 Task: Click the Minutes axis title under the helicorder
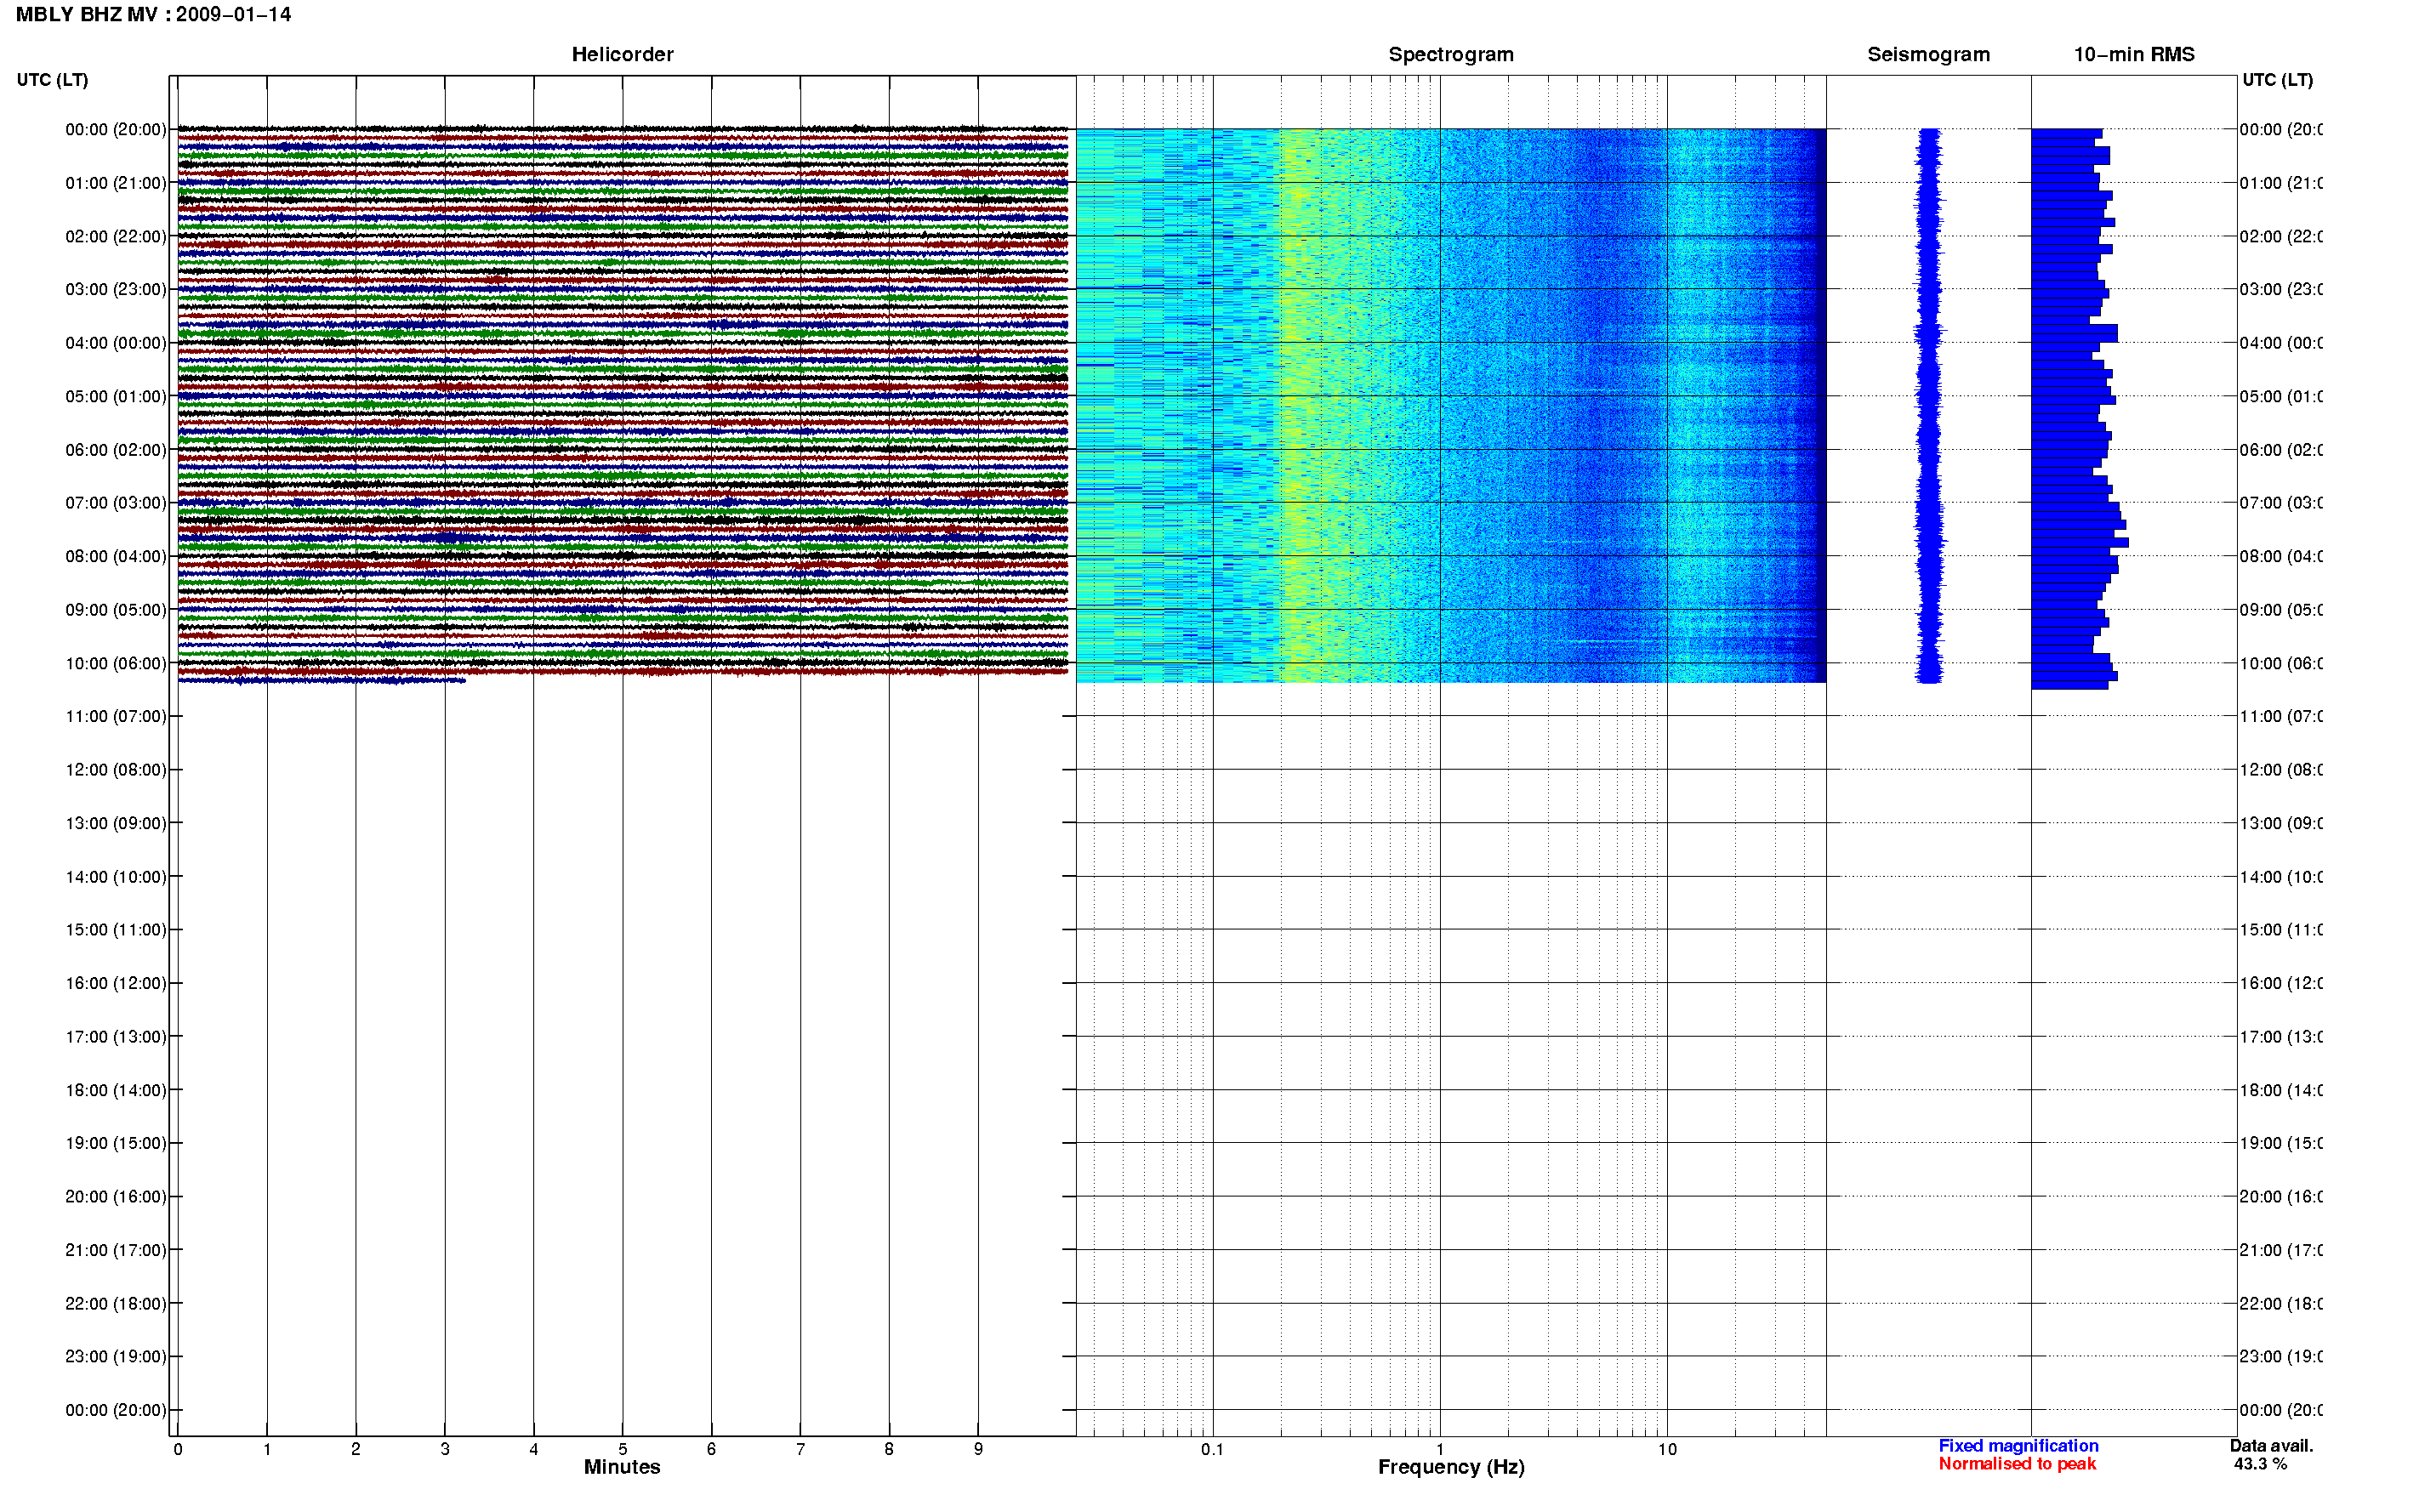622,1467
